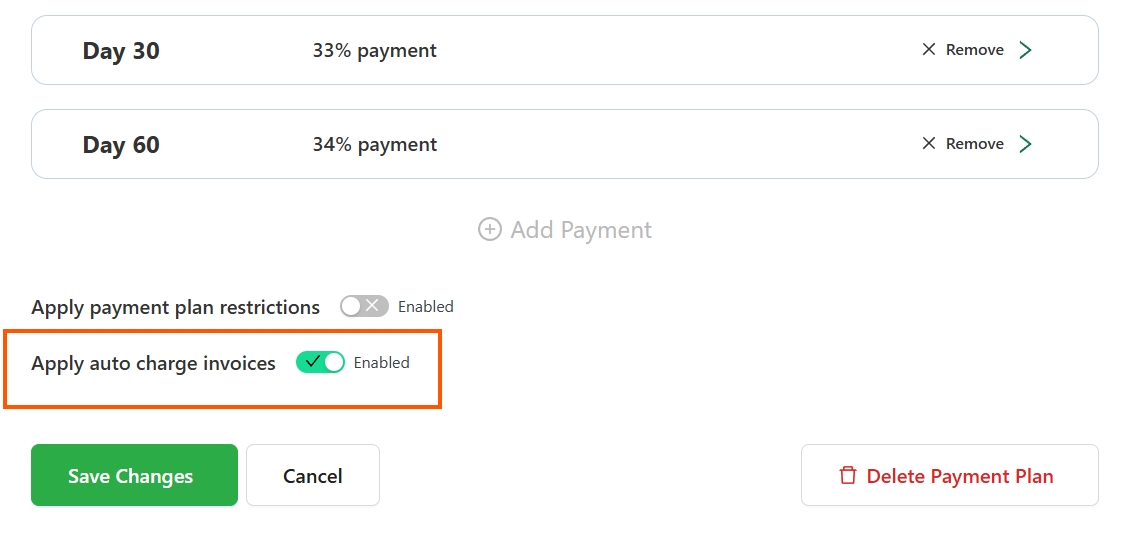Open the Day 30 payment row
Screen dimensions: 1139x537
point(564,50)
